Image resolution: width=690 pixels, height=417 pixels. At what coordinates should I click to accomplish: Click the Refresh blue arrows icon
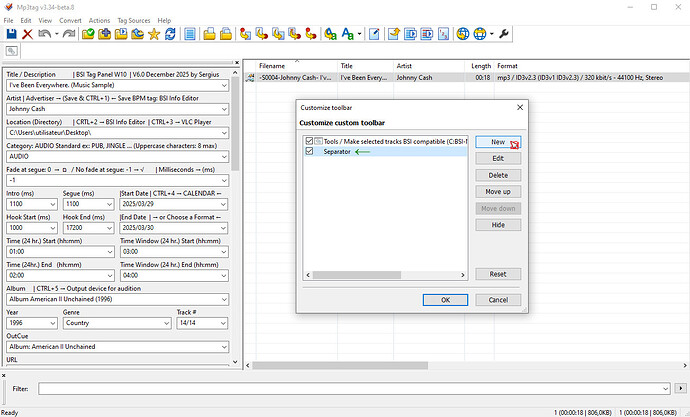170,34
